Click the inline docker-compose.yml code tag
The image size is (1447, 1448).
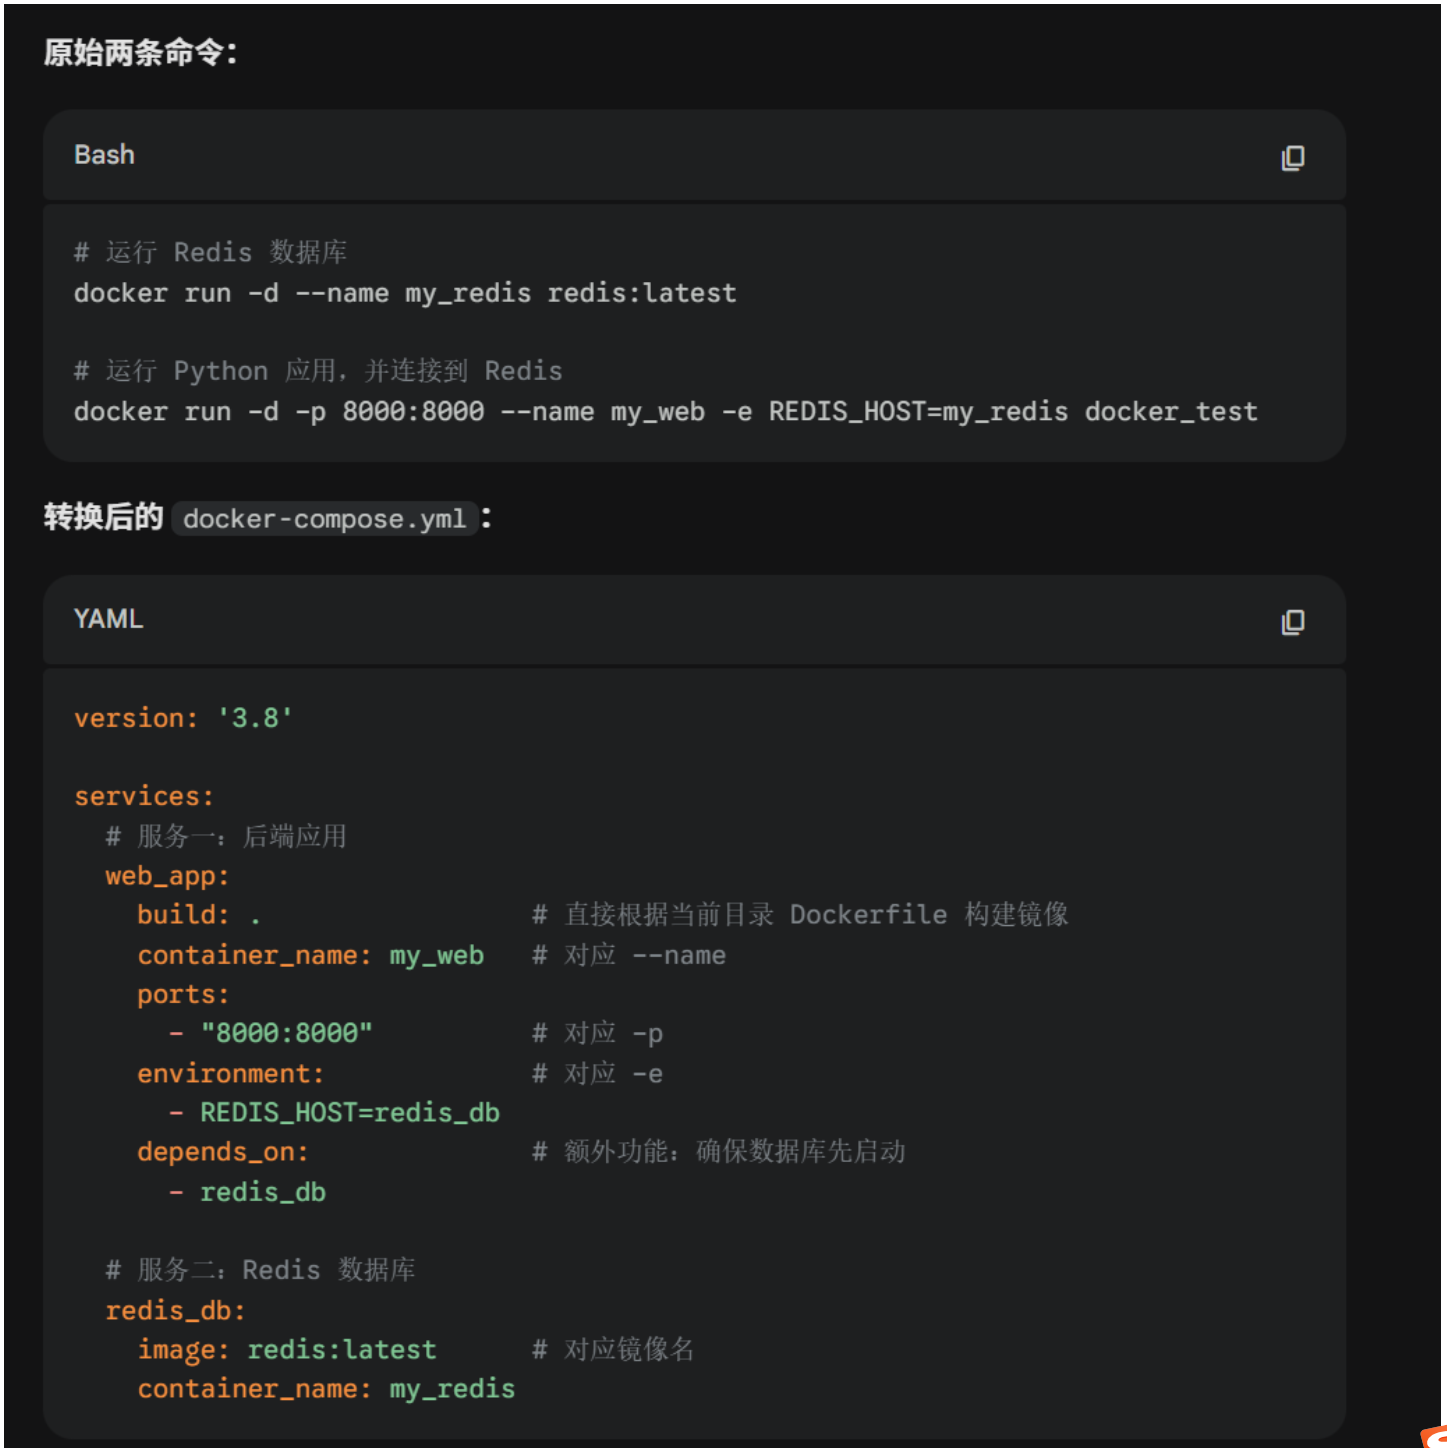[324, 519]
